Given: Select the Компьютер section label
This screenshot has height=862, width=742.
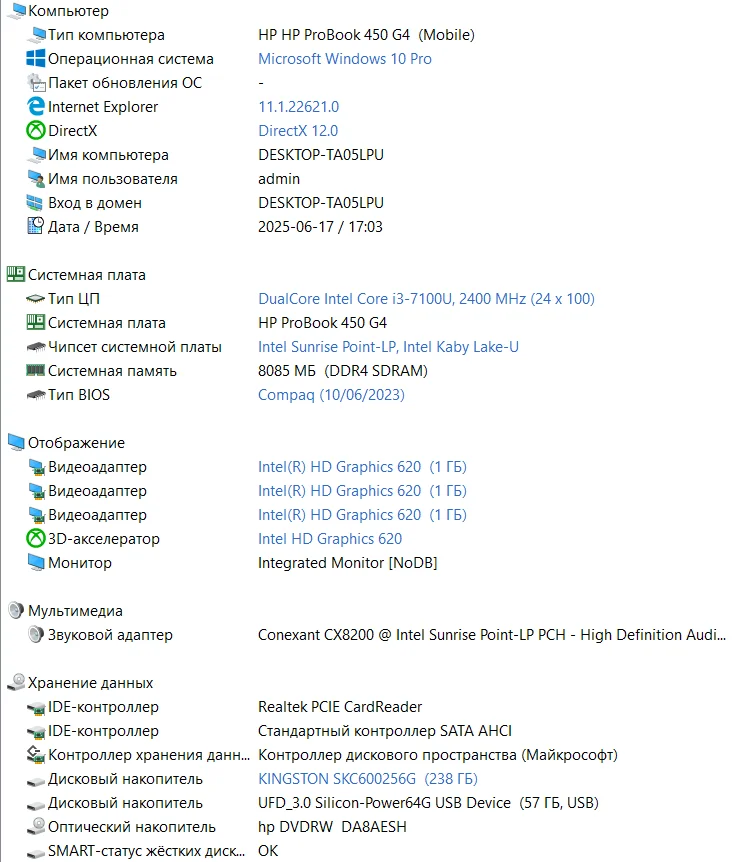Looking at the screenshot, I should (x=68, y=11).
